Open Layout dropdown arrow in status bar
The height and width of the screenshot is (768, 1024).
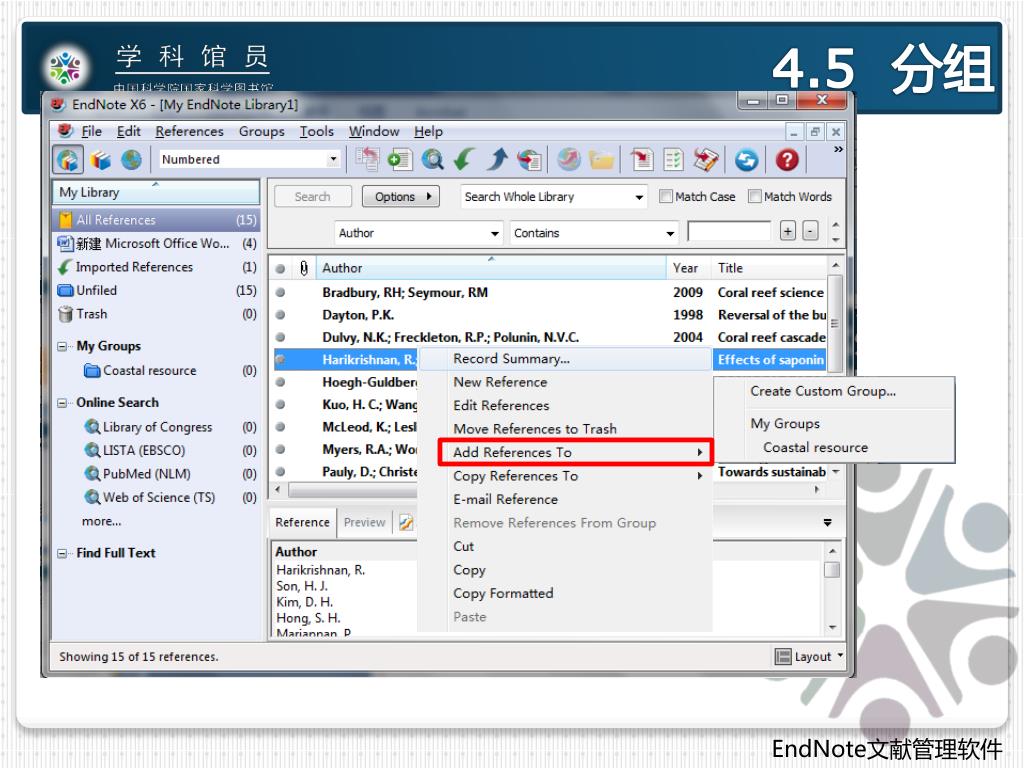840,655
